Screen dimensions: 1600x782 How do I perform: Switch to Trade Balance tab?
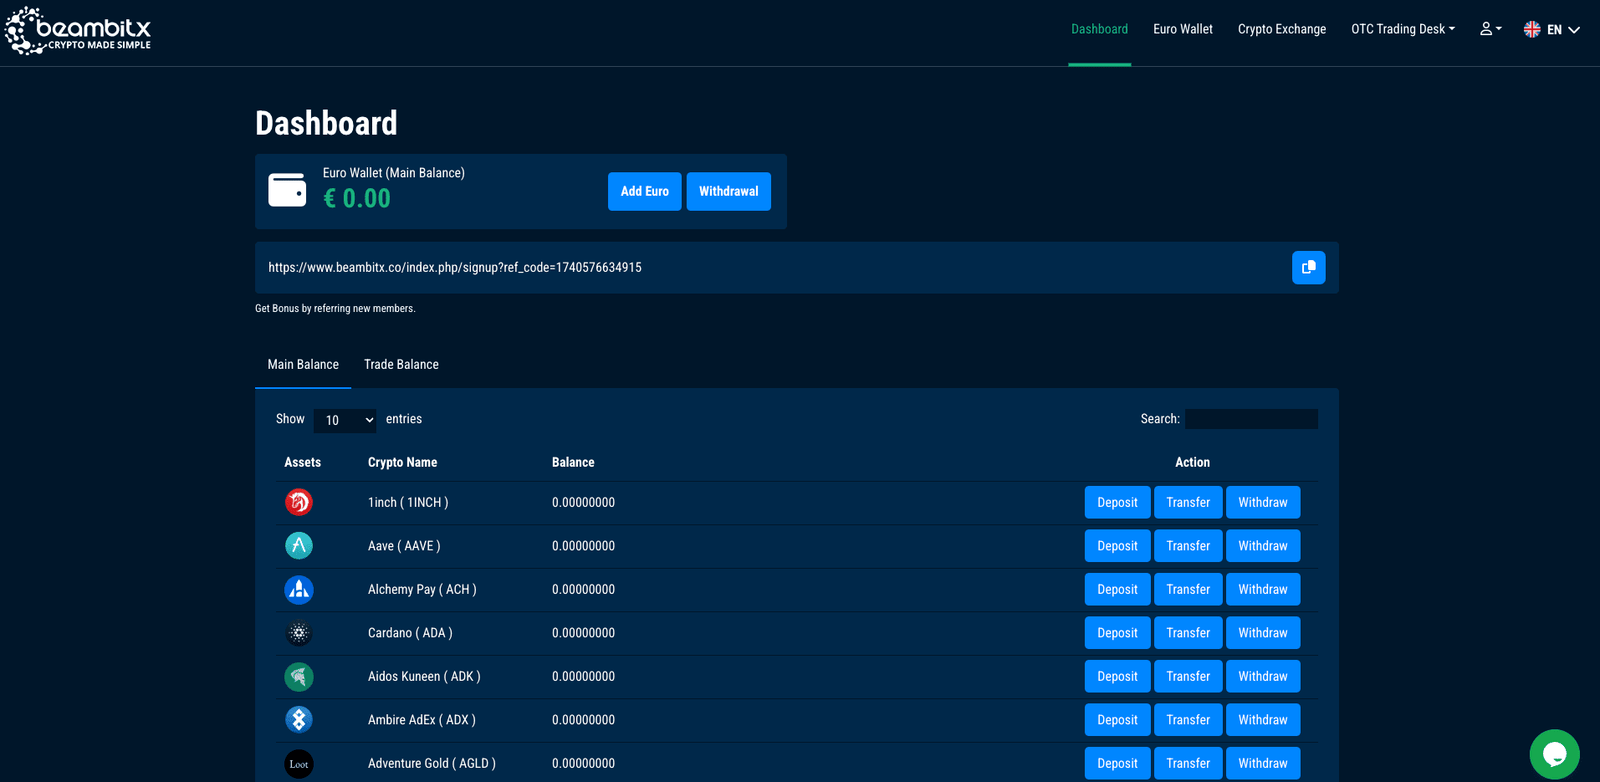click(401, 365)
